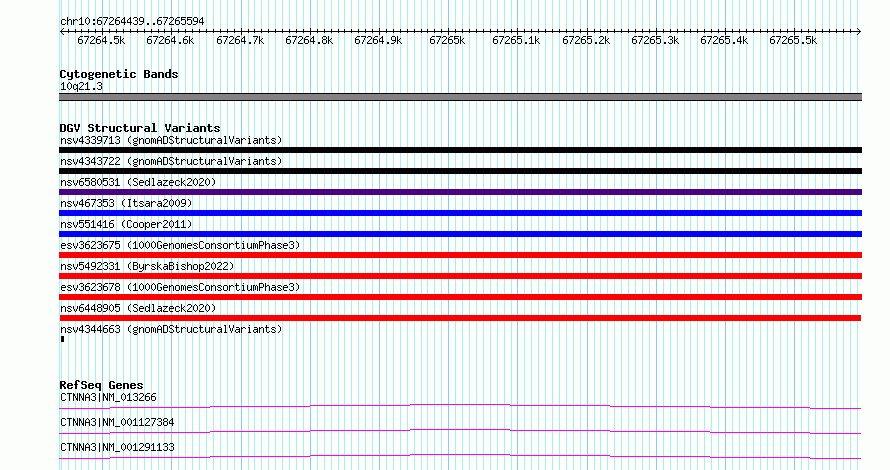The height and width of the screenshot is (470, 890).
Task: Click the chr10:67264439..67265594 coordinate label
Action: 132,22
